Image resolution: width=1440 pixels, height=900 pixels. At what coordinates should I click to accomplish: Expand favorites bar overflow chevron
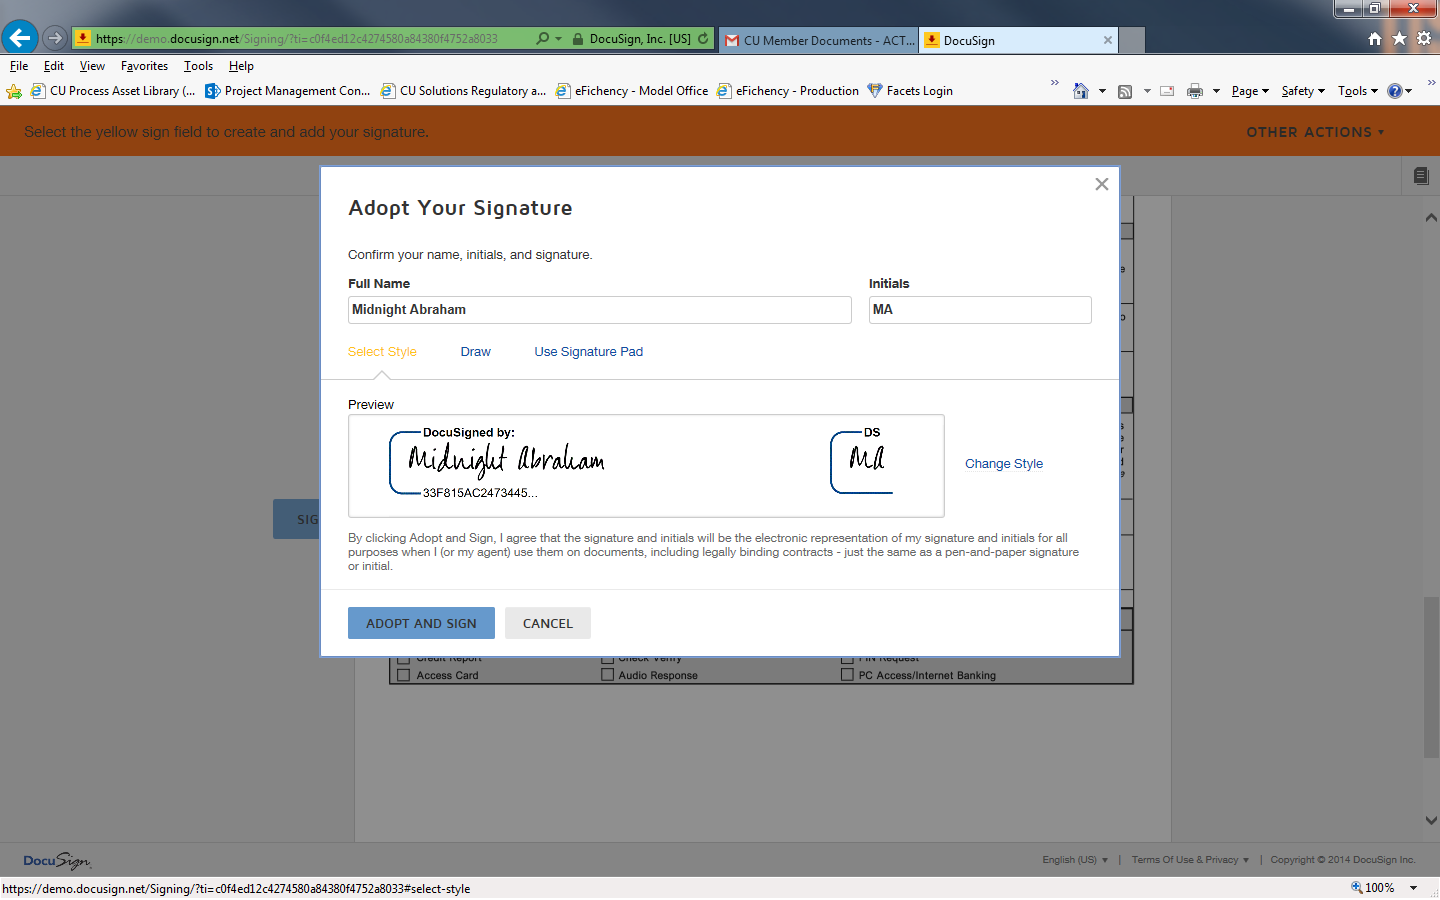1054,83
